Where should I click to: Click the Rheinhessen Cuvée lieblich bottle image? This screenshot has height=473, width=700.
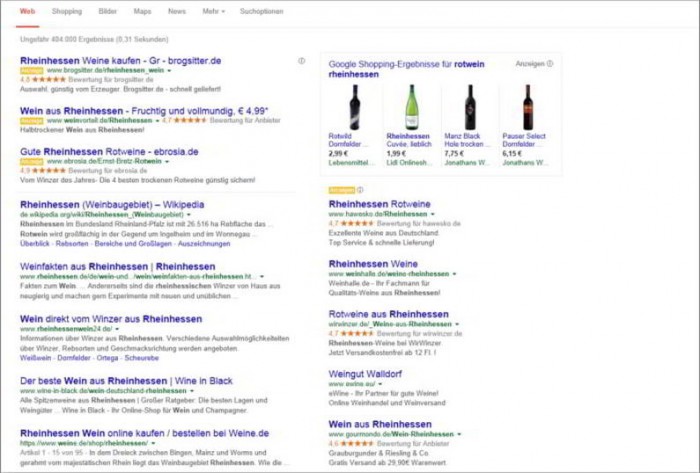tap(412, 107)
